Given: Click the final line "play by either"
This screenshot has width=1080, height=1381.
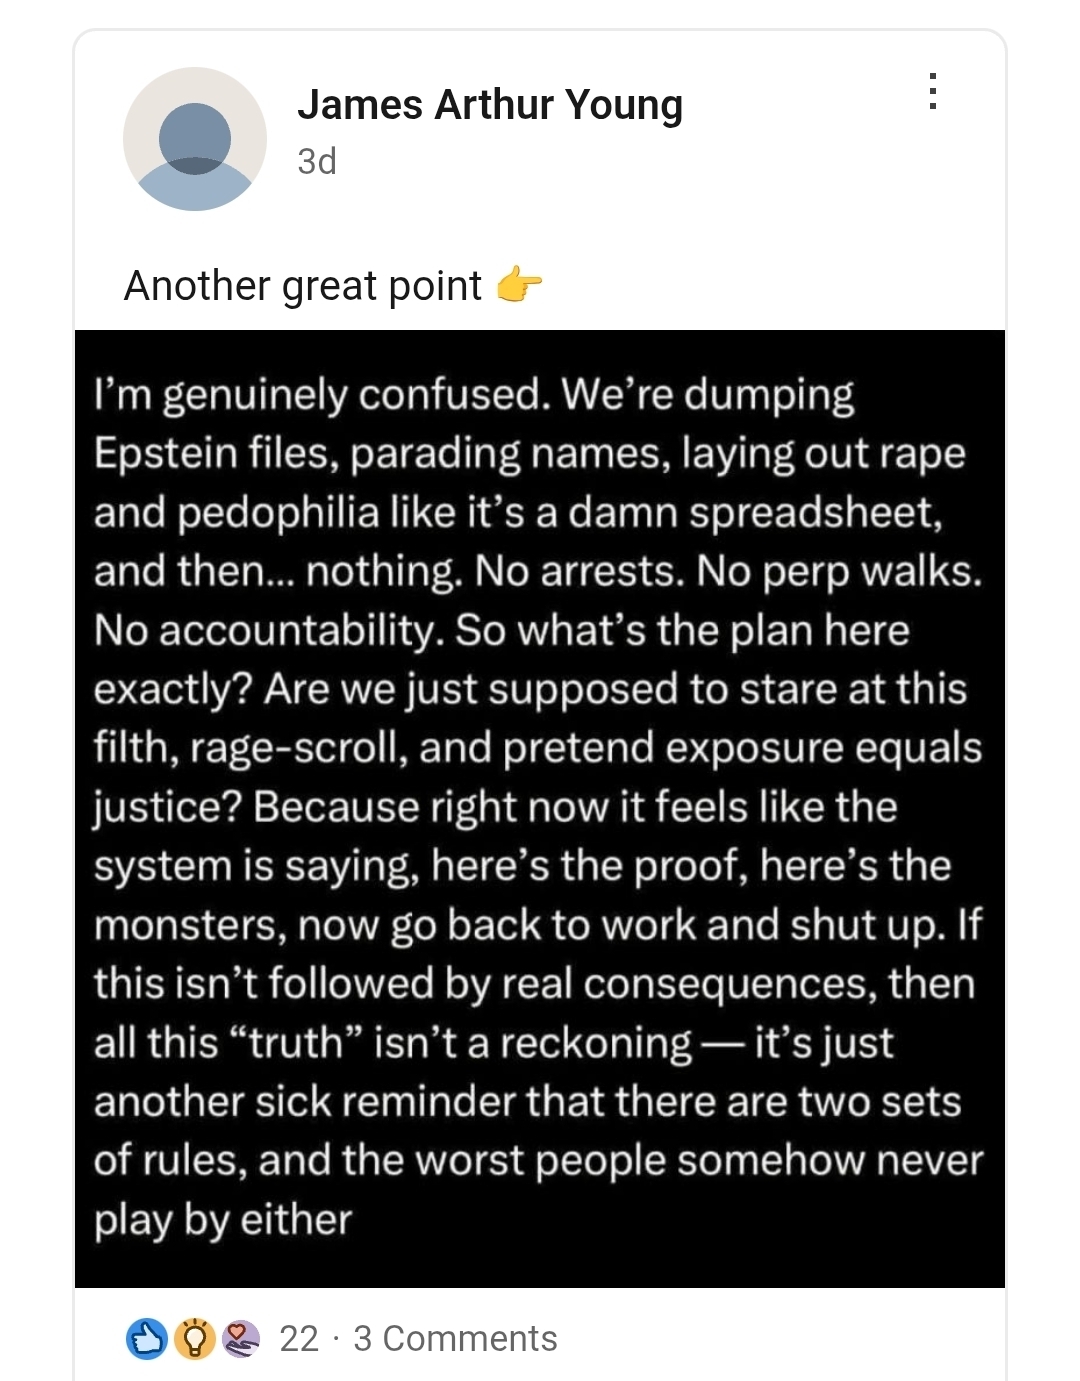Looking at the screenshot, I should pyautogui.click(x=223, y=1220).
